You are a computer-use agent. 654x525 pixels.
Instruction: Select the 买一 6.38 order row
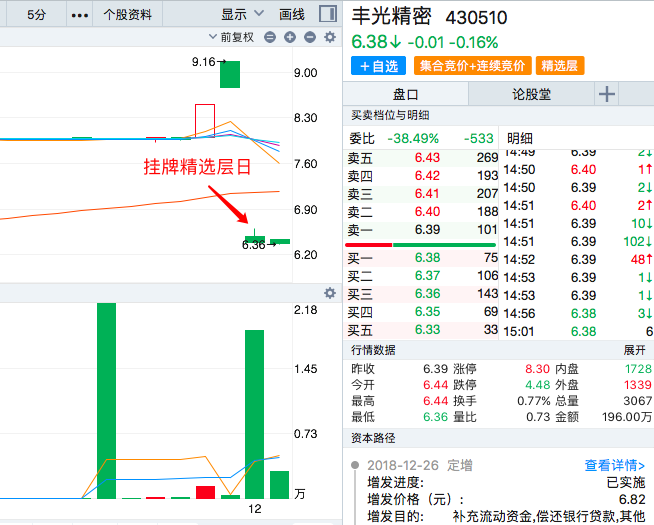click(422, 258)
